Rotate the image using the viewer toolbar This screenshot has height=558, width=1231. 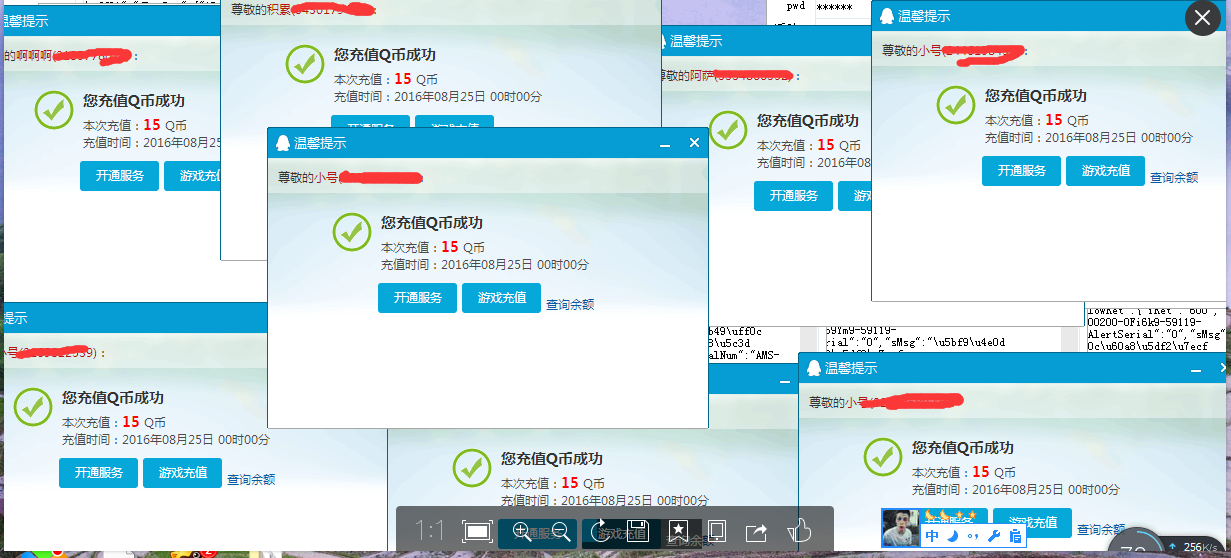tap(600, 531)
